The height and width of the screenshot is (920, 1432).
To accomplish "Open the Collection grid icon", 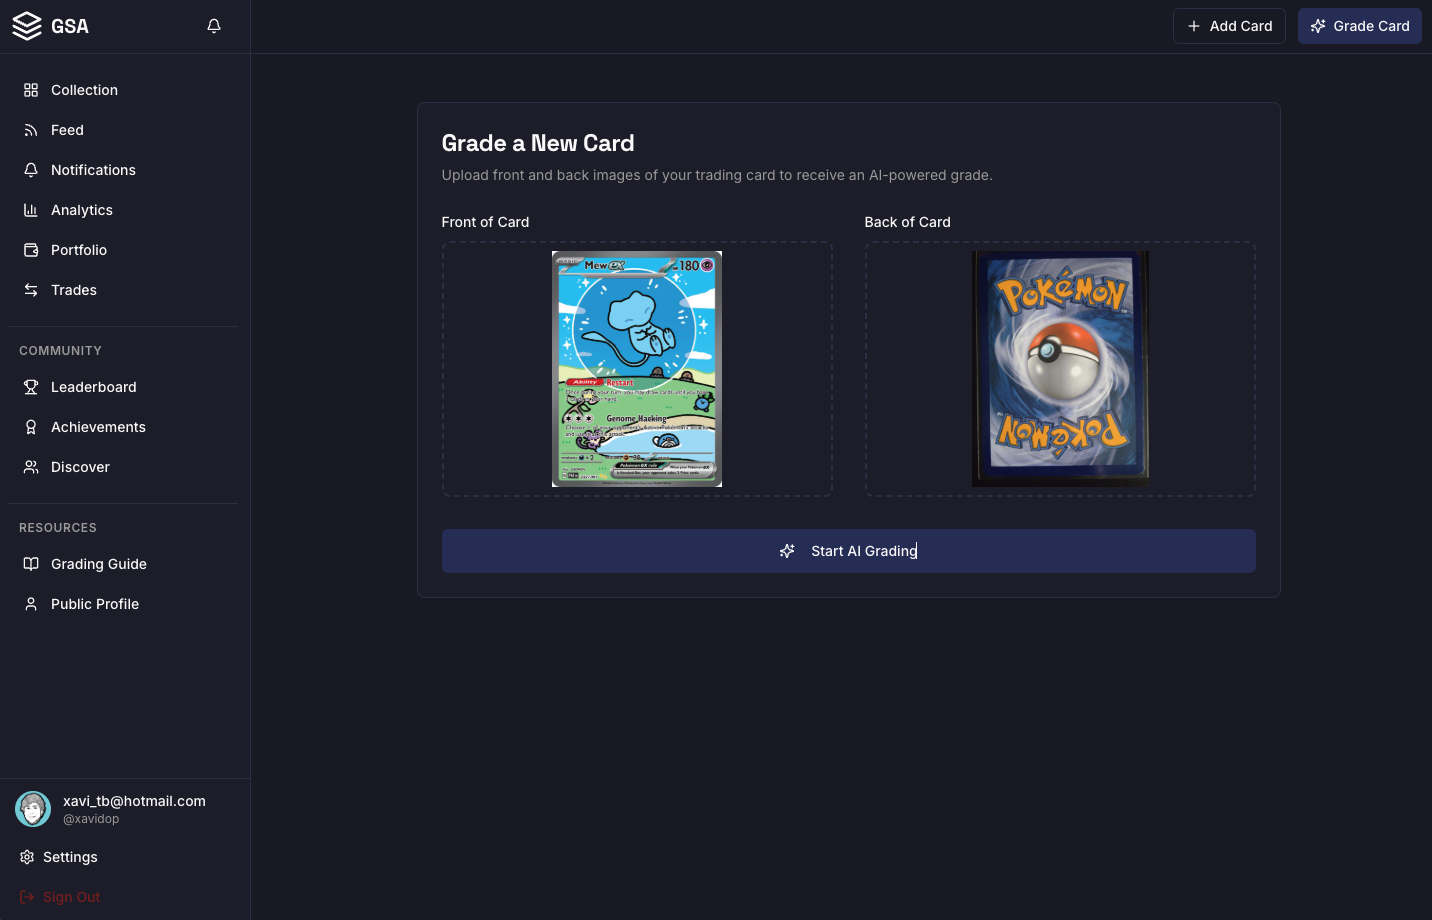I will (x=31, y=90).
